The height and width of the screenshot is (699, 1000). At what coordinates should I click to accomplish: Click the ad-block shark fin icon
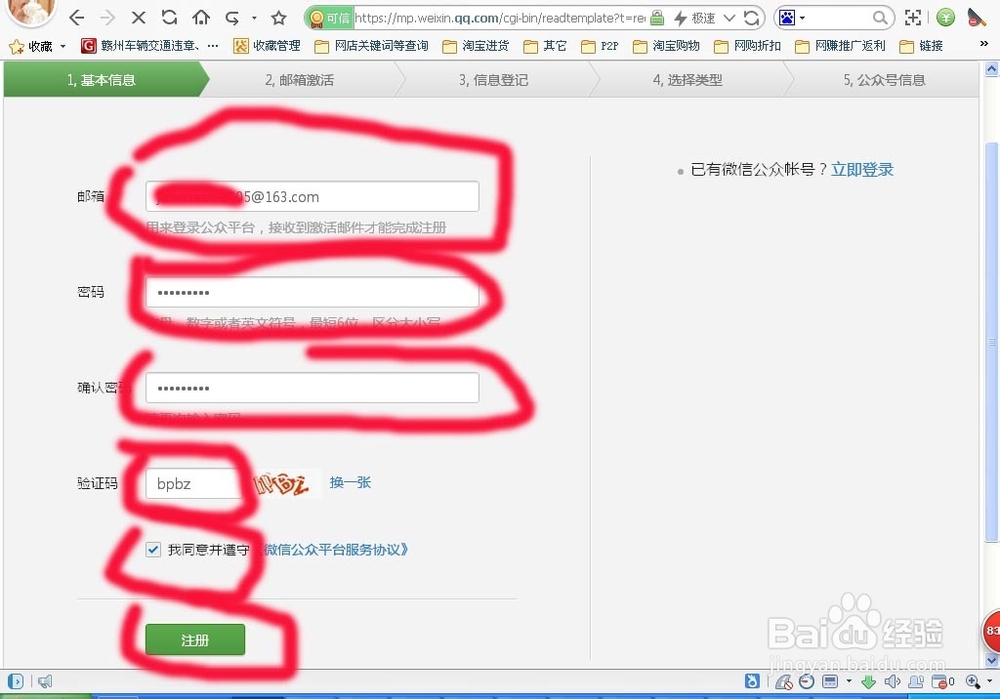click(x=784, y=682)
